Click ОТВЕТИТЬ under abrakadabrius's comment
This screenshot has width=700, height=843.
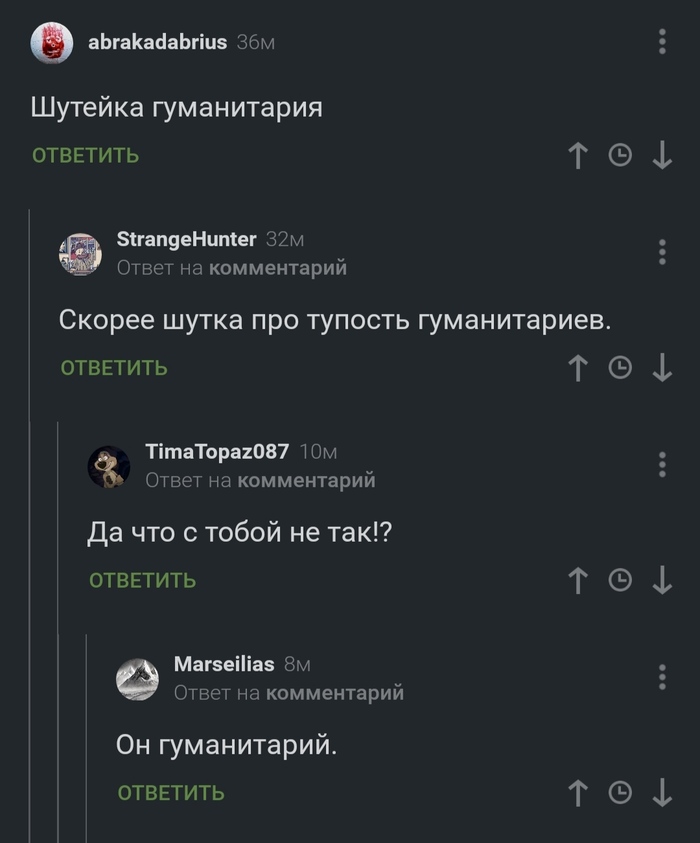(x=84, y=156)
